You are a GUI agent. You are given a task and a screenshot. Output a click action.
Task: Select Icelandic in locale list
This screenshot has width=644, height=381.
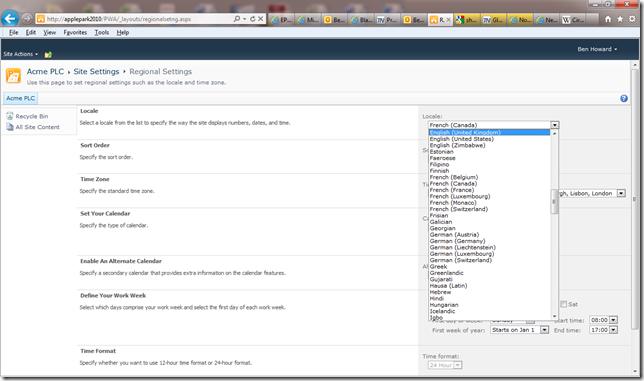coord(489,311)
